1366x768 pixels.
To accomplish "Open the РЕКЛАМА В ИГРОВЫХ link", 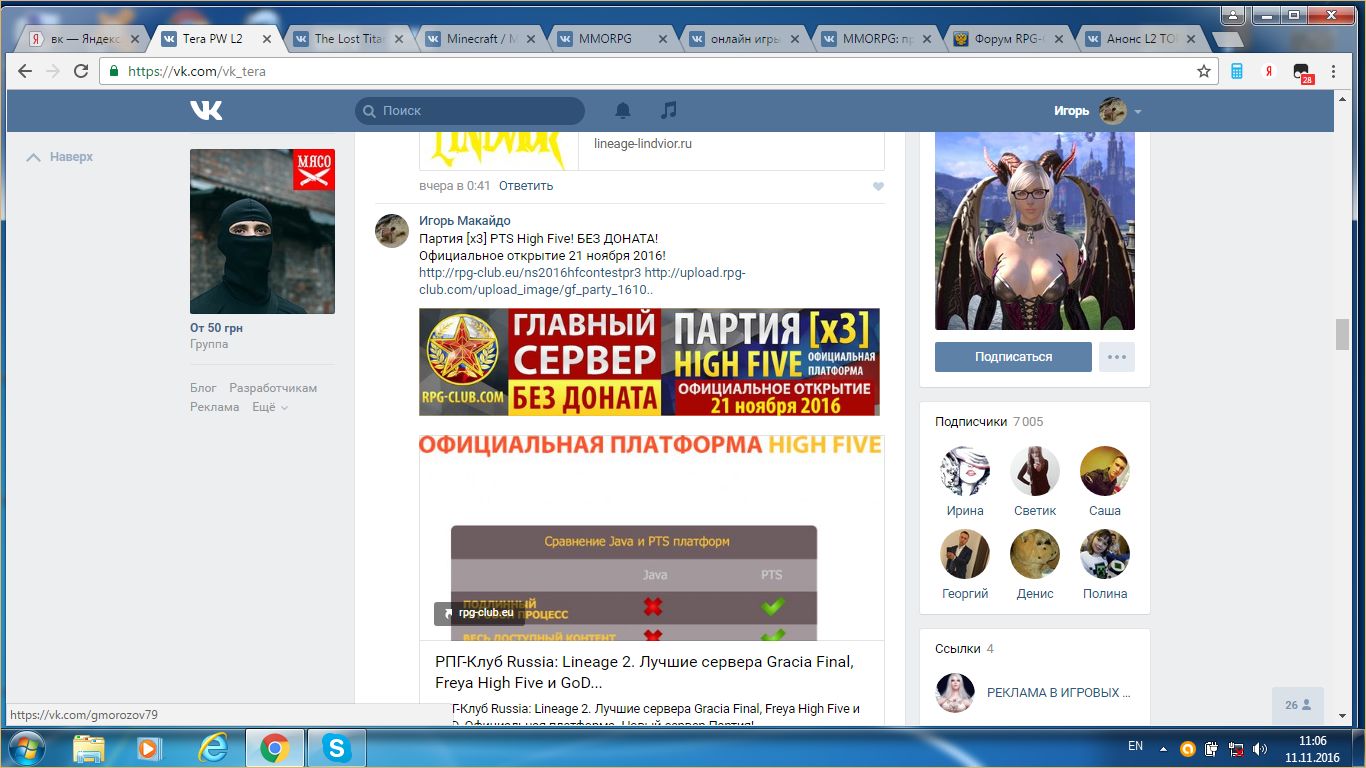I will [x=1059, y=692].
